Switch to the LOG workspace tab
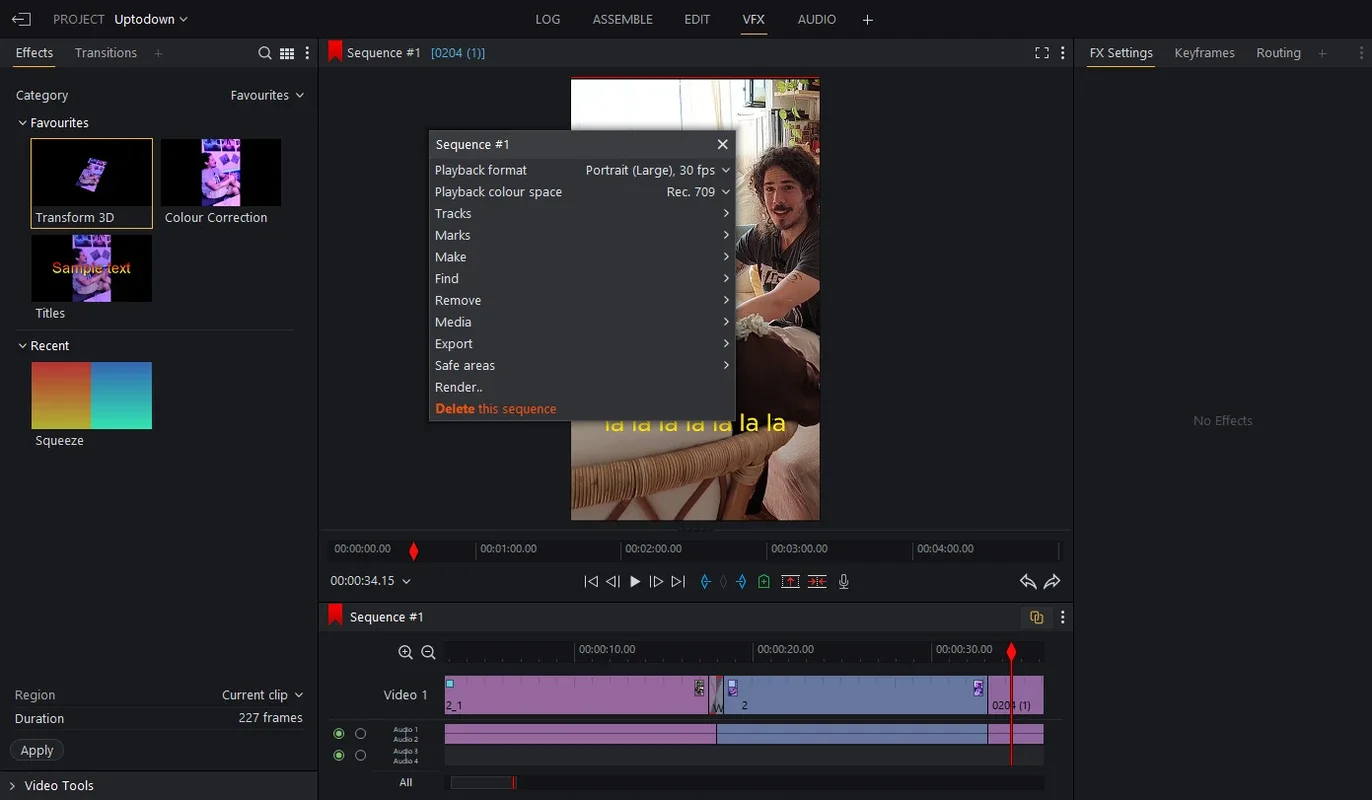Screen dimensions: 1372x800 coord(548,19)
